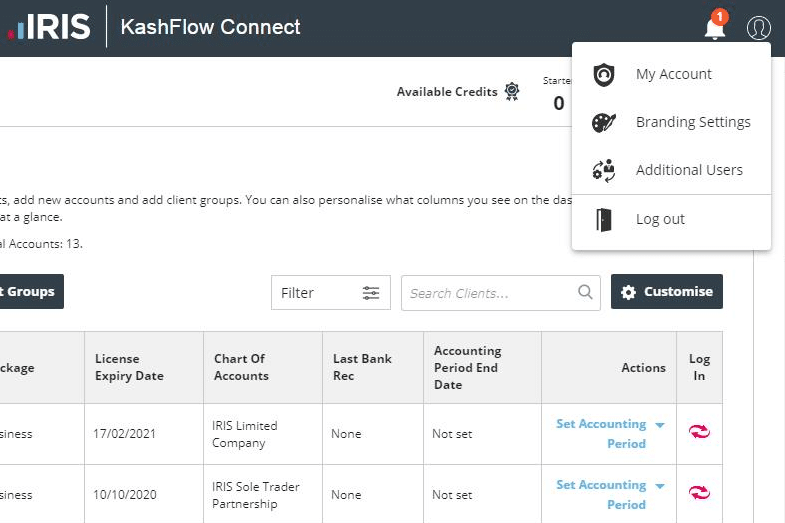
Task: Choose Additional Users menu item
Action: [689, 170]
